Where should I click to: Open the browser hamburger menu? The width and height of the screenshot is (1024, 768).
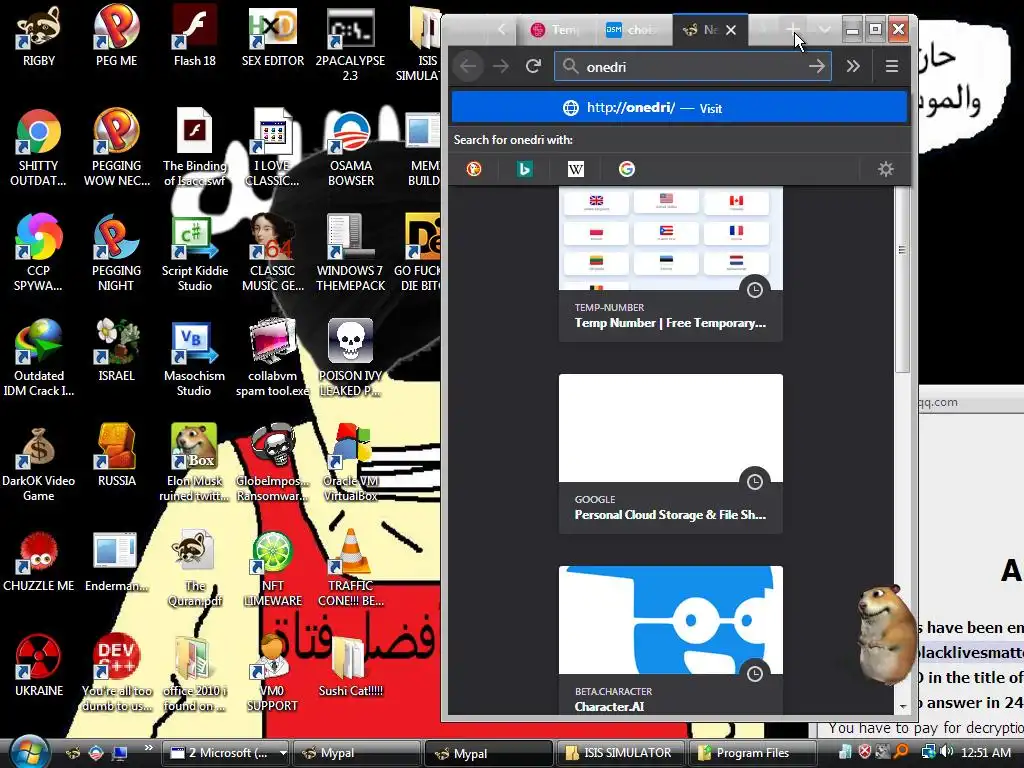[891, 66]
